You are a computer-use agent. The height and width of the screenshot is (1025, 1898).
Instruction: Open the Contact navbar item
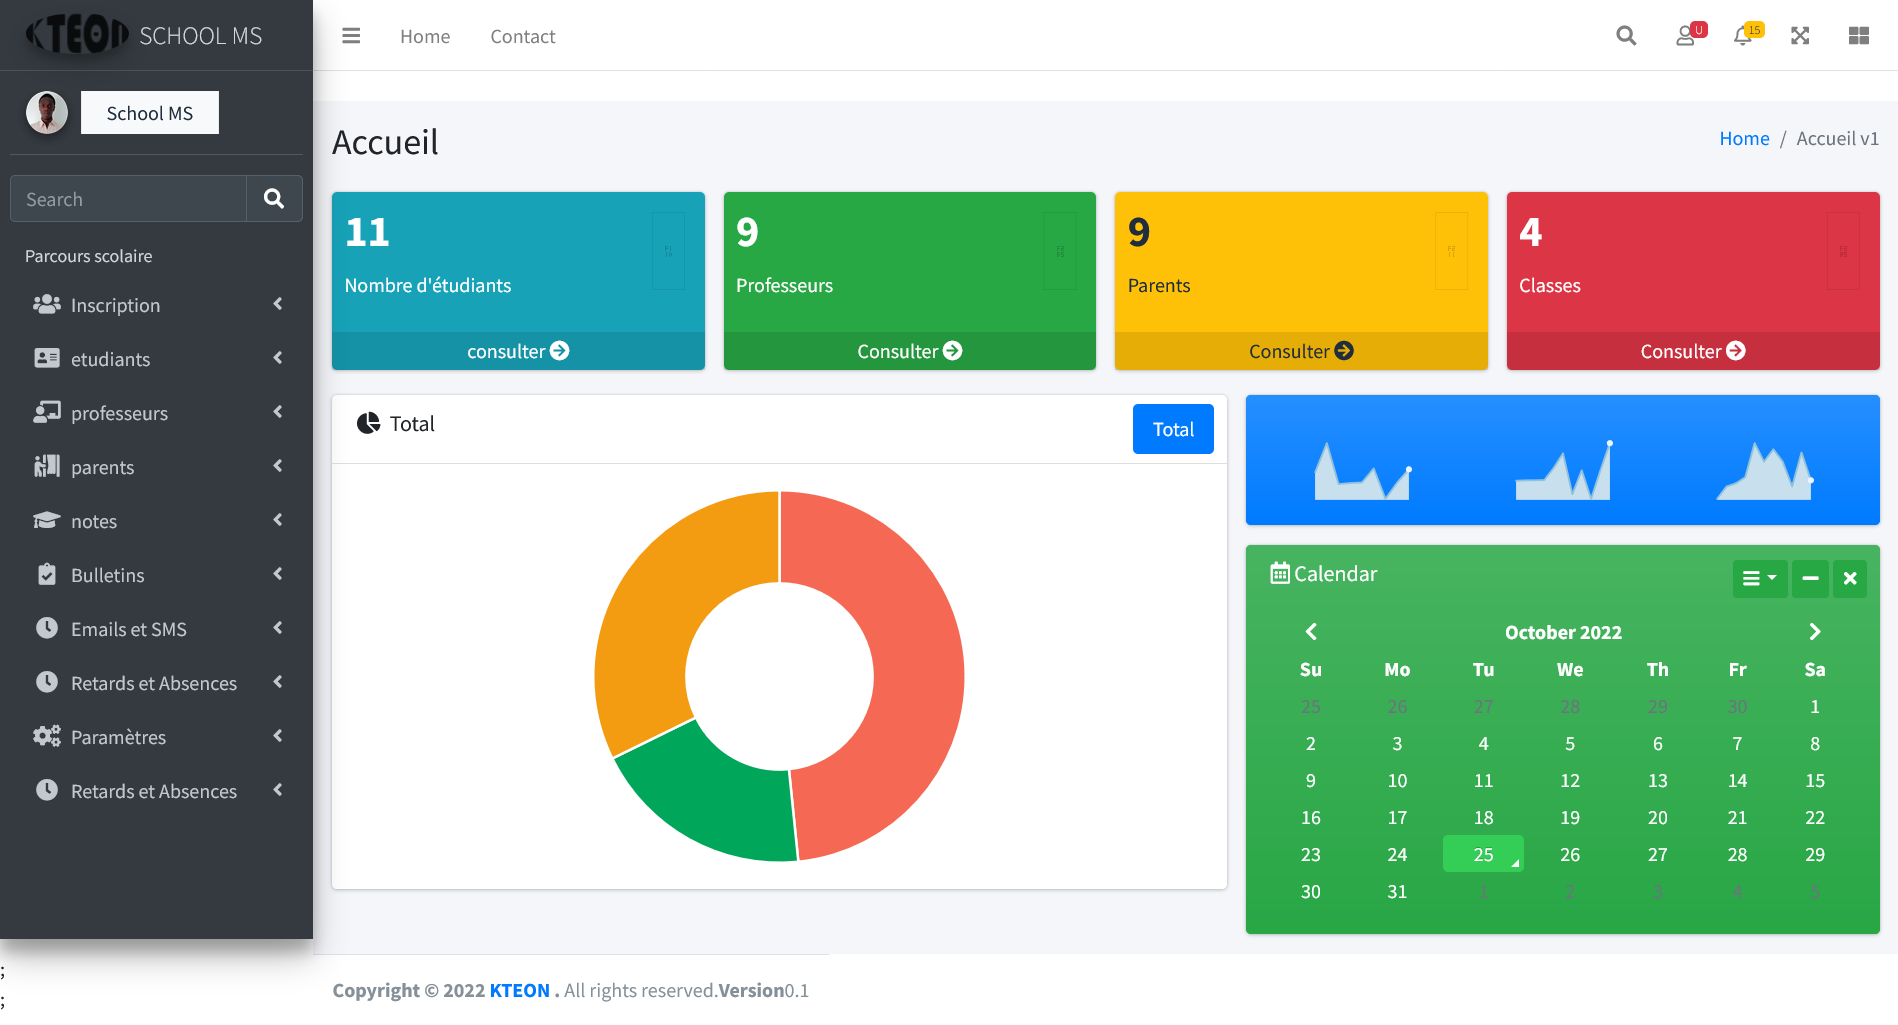point(522,36)
